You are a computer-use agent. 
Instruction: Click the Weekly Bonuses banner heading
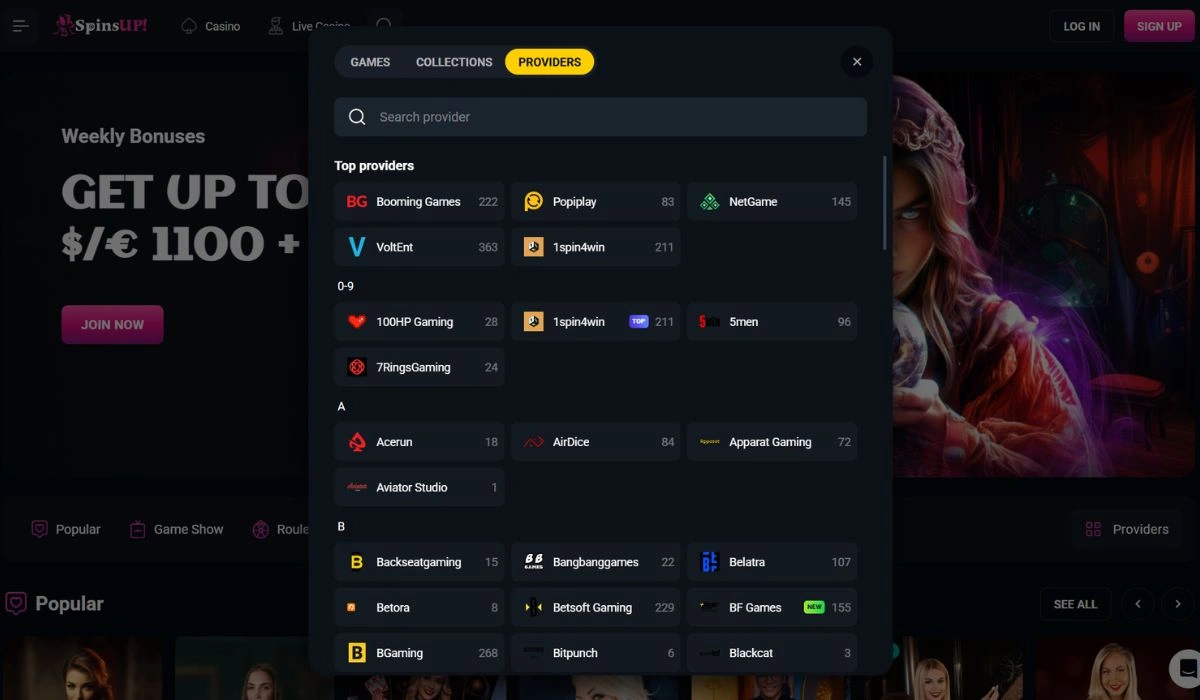coord(133,136)
